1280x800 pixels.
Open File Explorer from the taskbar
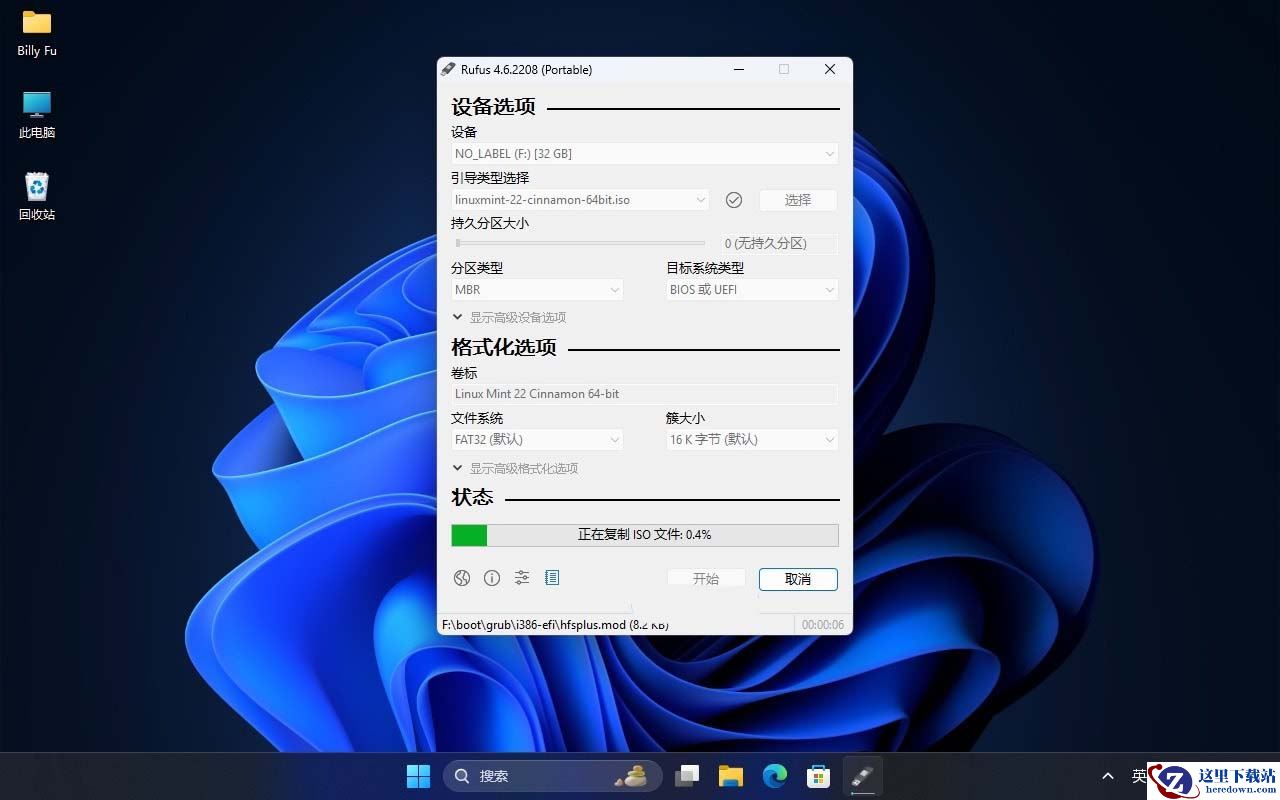click(x=731, y=776)
